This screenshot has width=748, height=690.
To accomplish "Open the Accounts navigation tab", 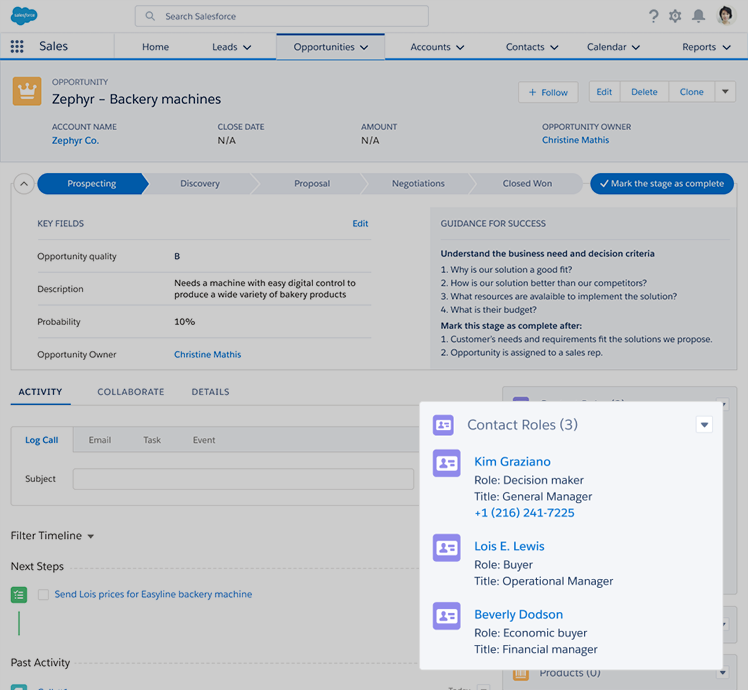I will point(438,47).
